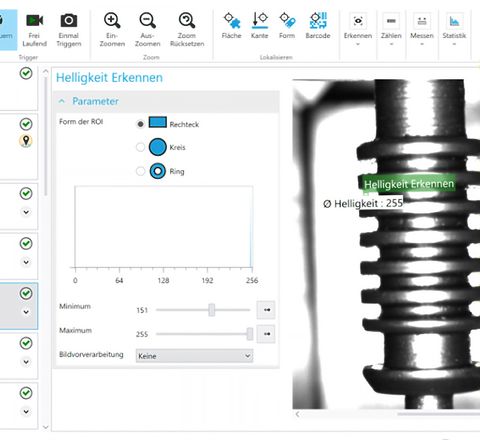Expand the selected step's chevron
The width and height of the screenshot is (480, 440).
26,312
